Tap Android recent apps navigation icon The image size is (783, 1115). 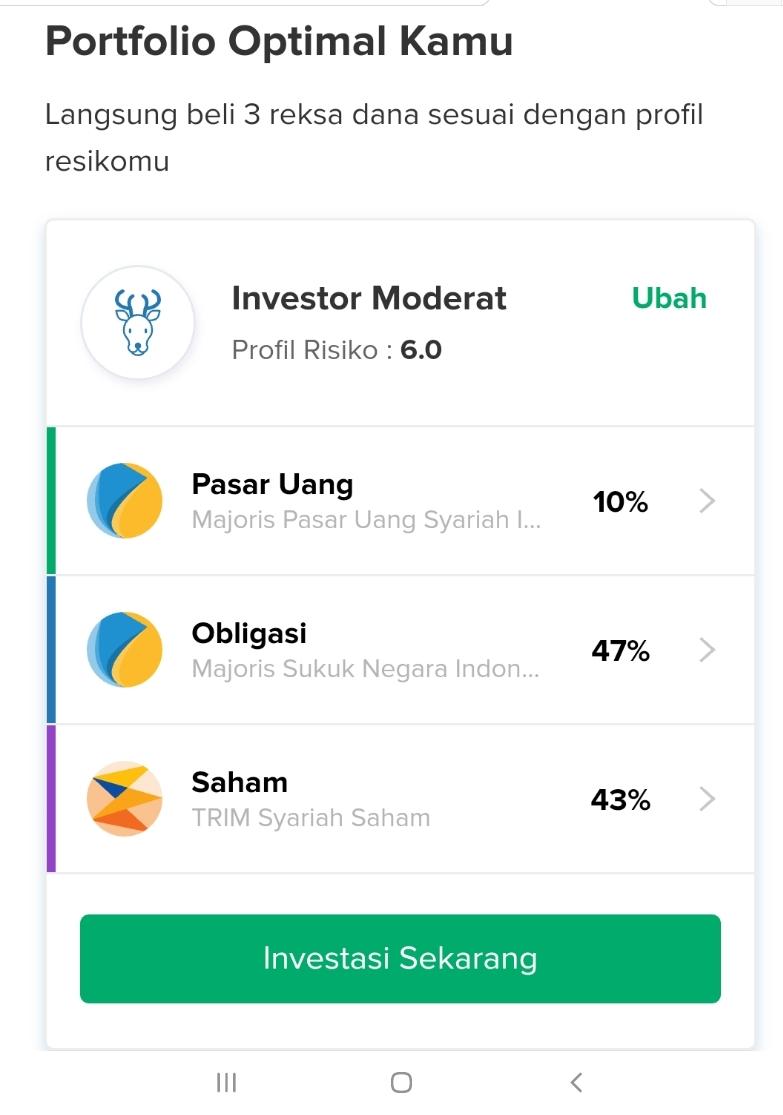[226, 1082]
